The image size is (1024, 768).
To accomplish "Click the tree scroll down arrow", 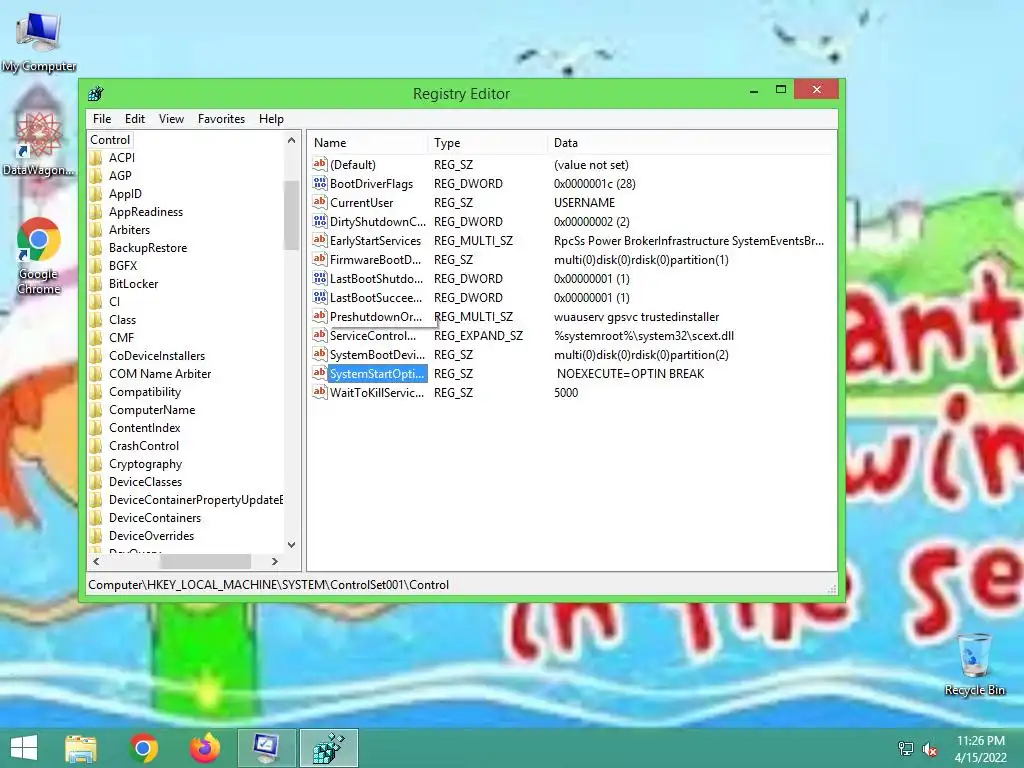I will (x=291, y=545).
